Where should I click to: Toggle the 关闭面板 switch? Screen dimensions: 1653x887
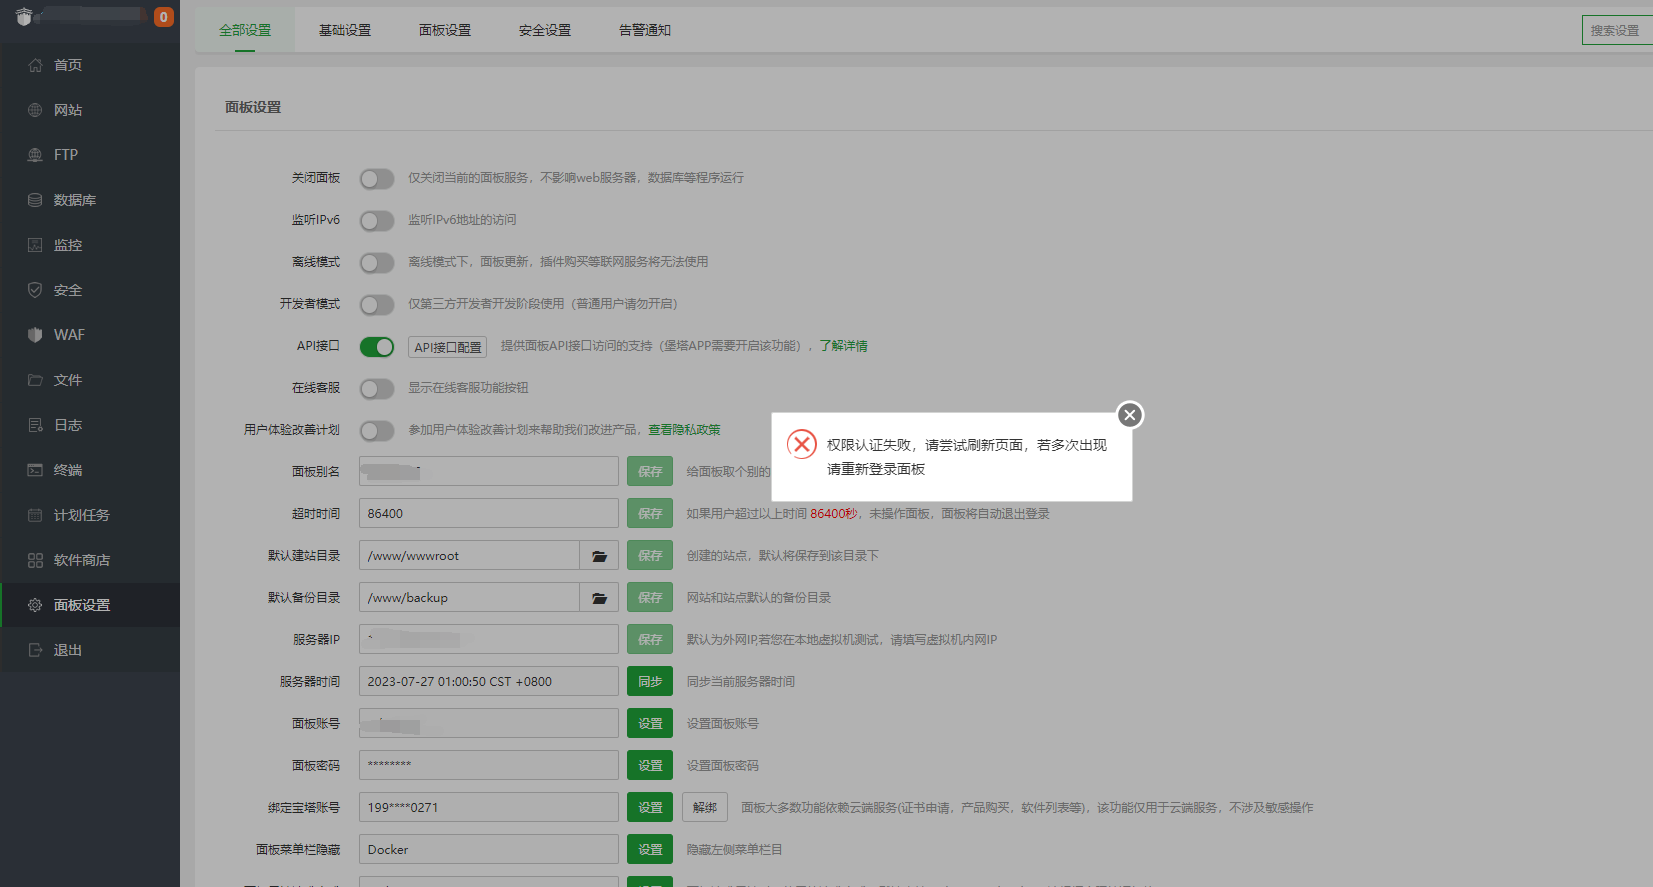[377, 178]
